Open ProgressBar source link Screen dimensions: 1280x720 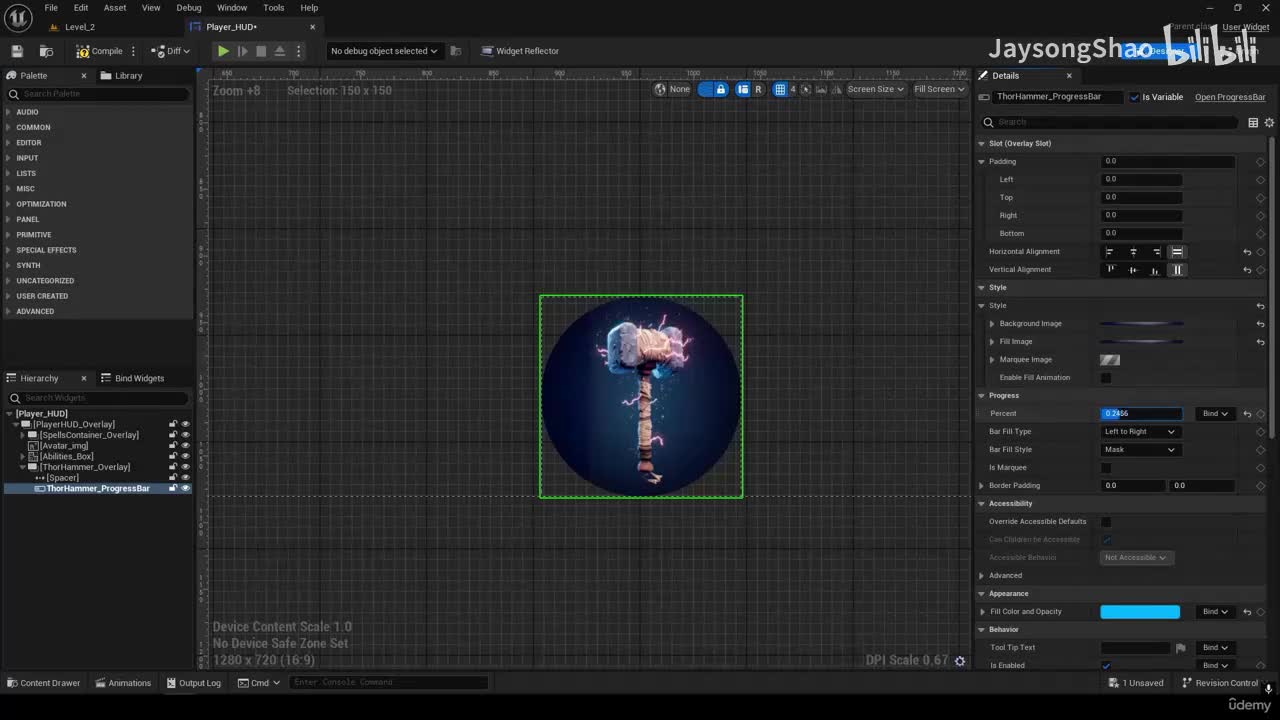click(x=1230, y=97)
